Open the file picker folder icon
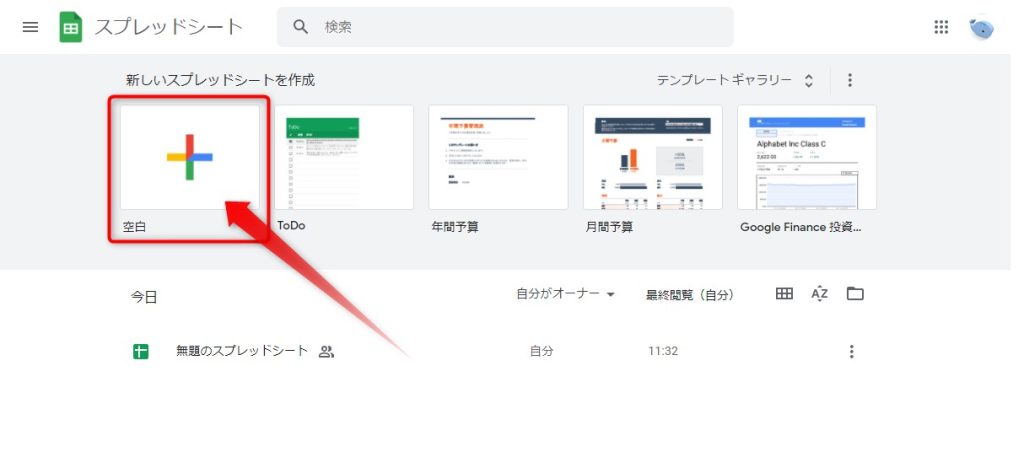 pyautogui.click(x=855, y=294)
